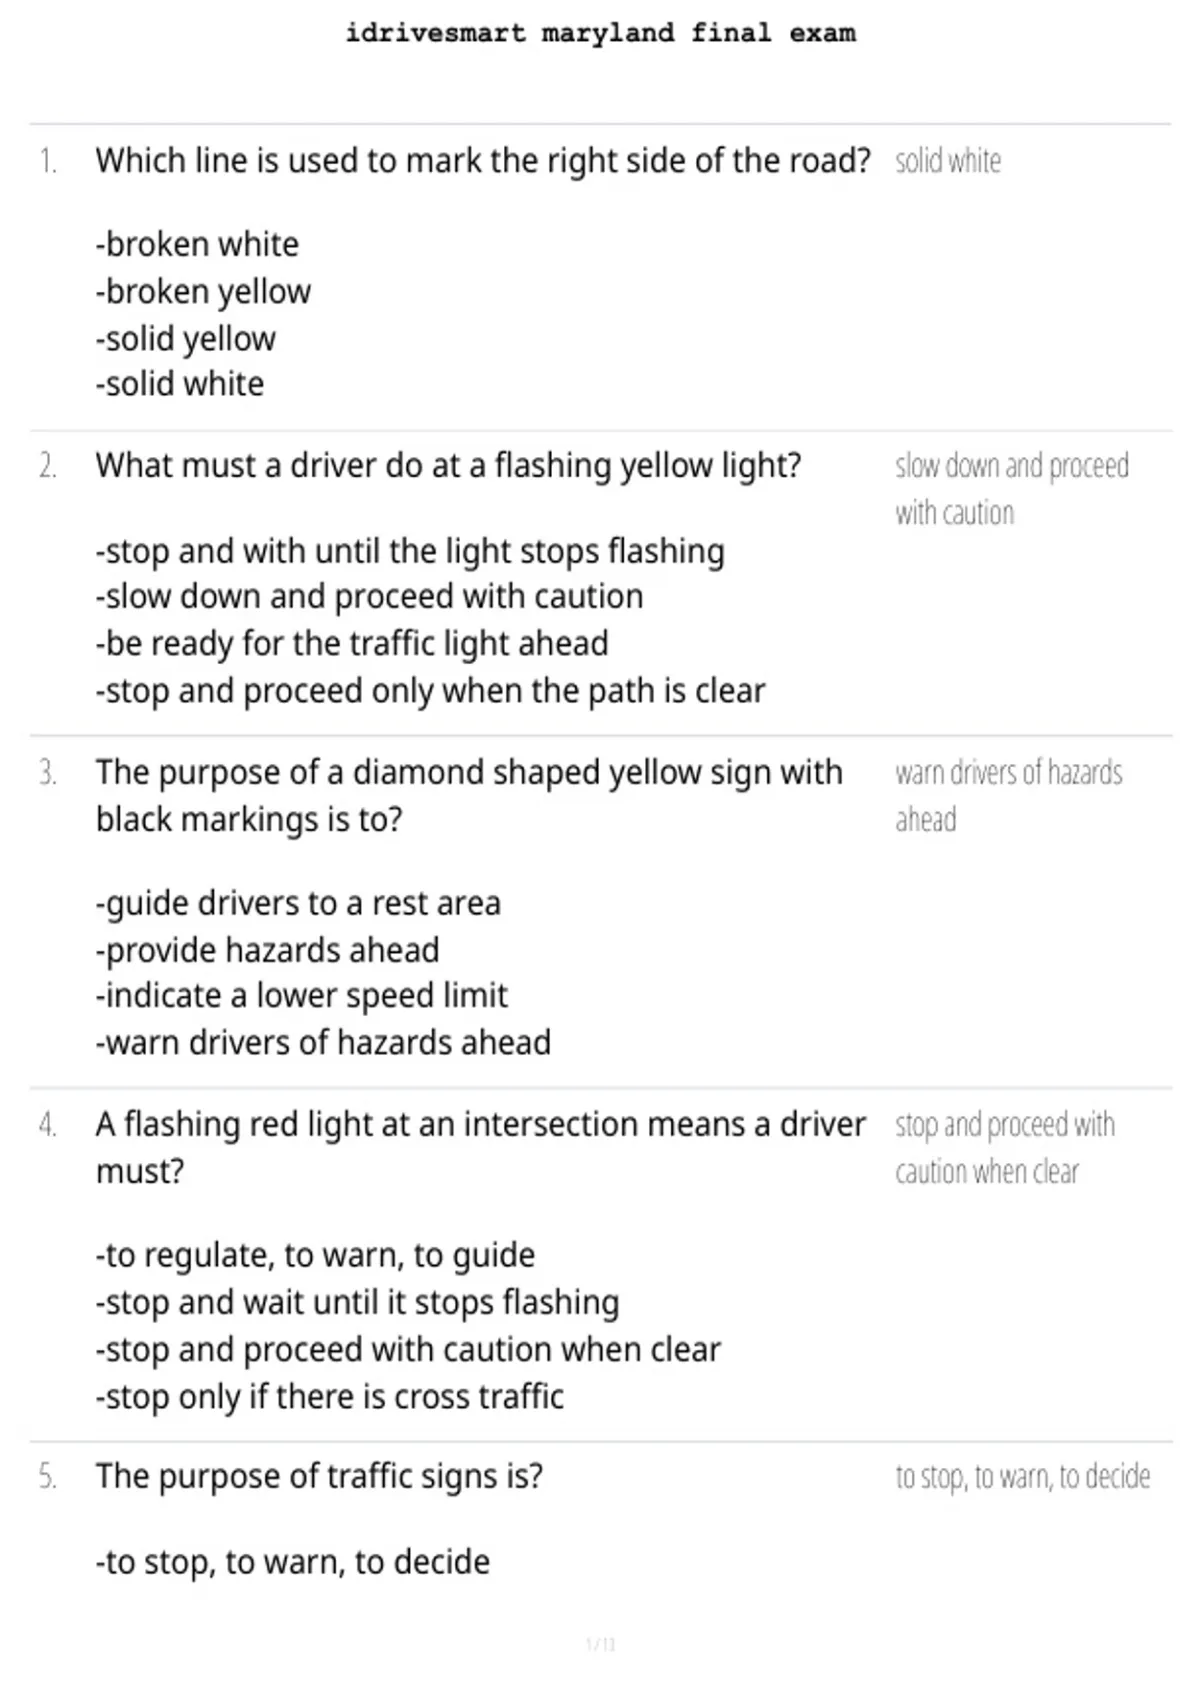Viewport: 1200px width, 1700px height.
Task: Click the flashing red light question text
Action: [x=480, y=1147]
